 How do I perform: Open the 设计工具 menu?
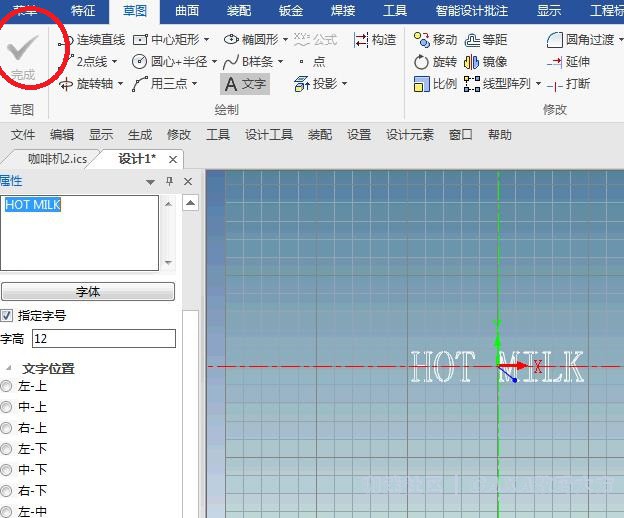tap(269, 135)
